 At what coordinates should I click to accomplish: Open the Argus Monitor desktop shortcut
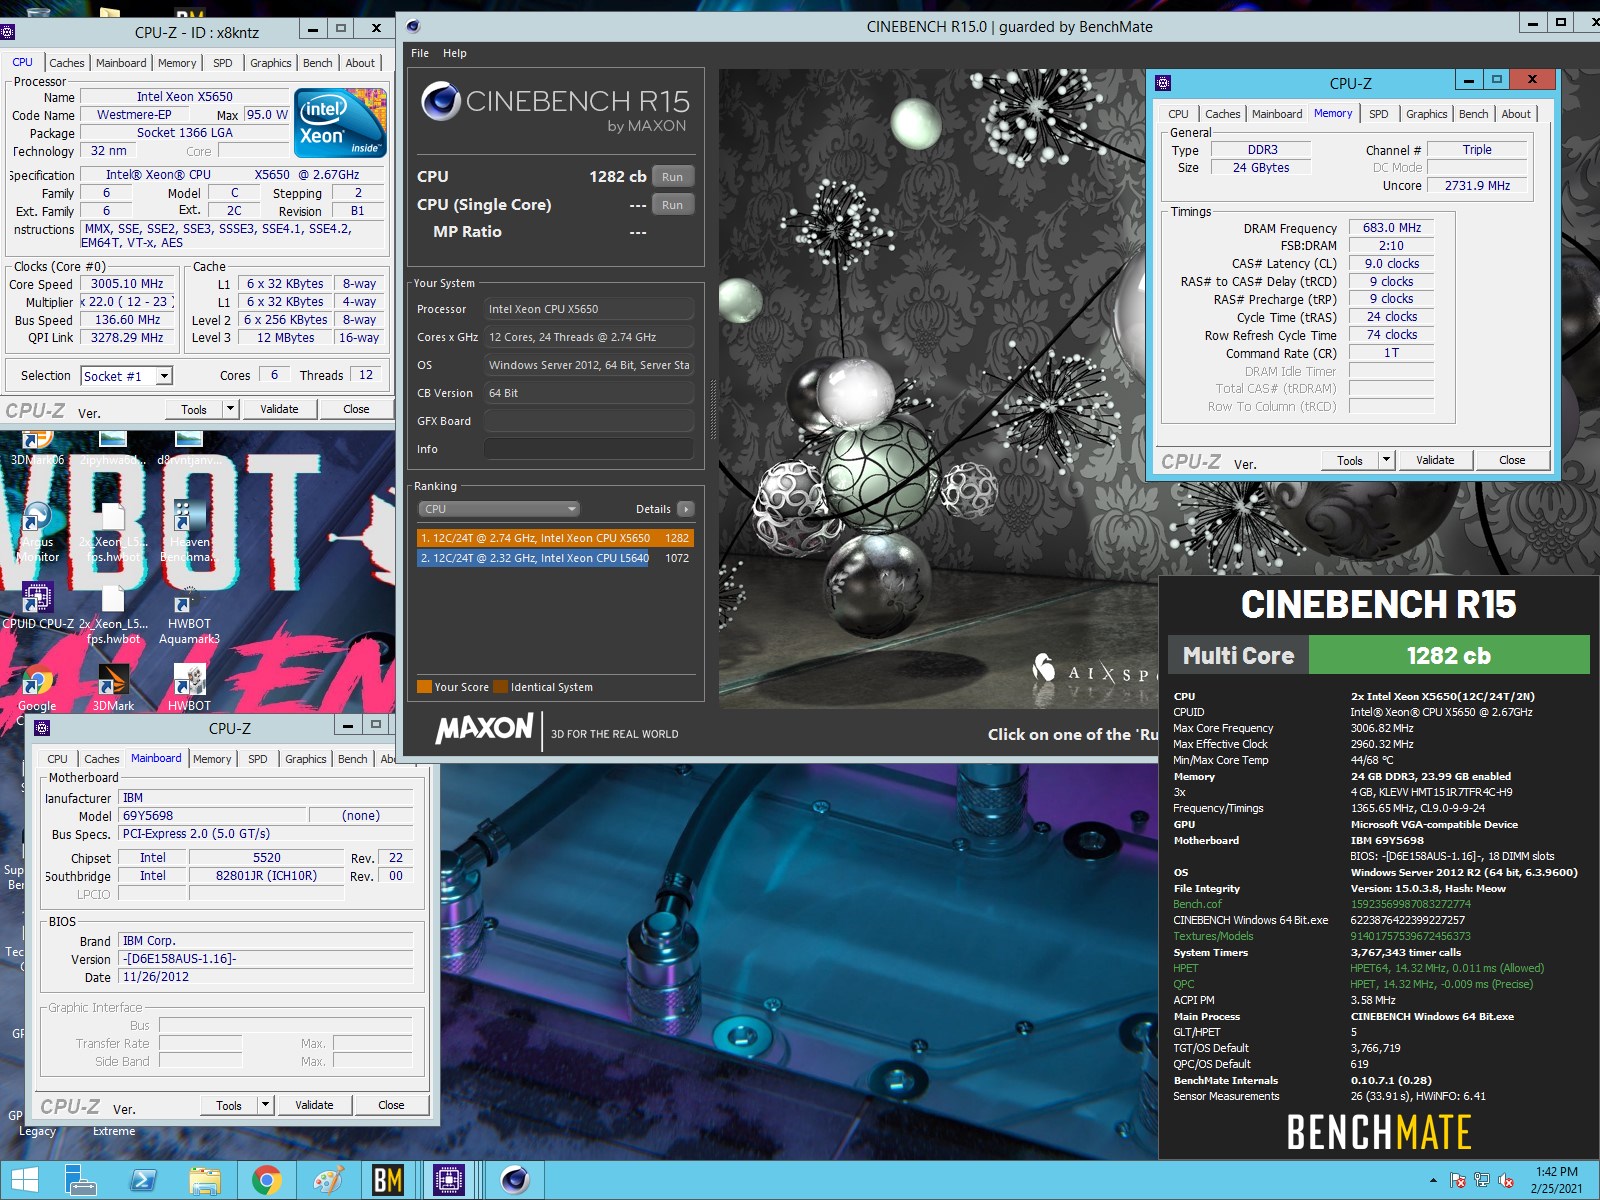coord(37,532)
